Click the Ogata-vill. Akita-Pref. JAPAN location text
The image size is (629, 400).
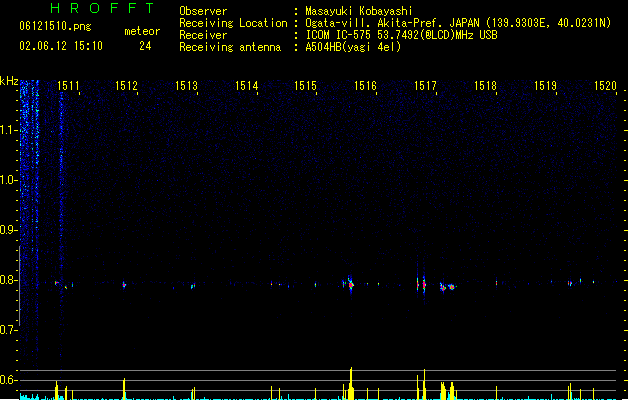click(x=458, y=23)
